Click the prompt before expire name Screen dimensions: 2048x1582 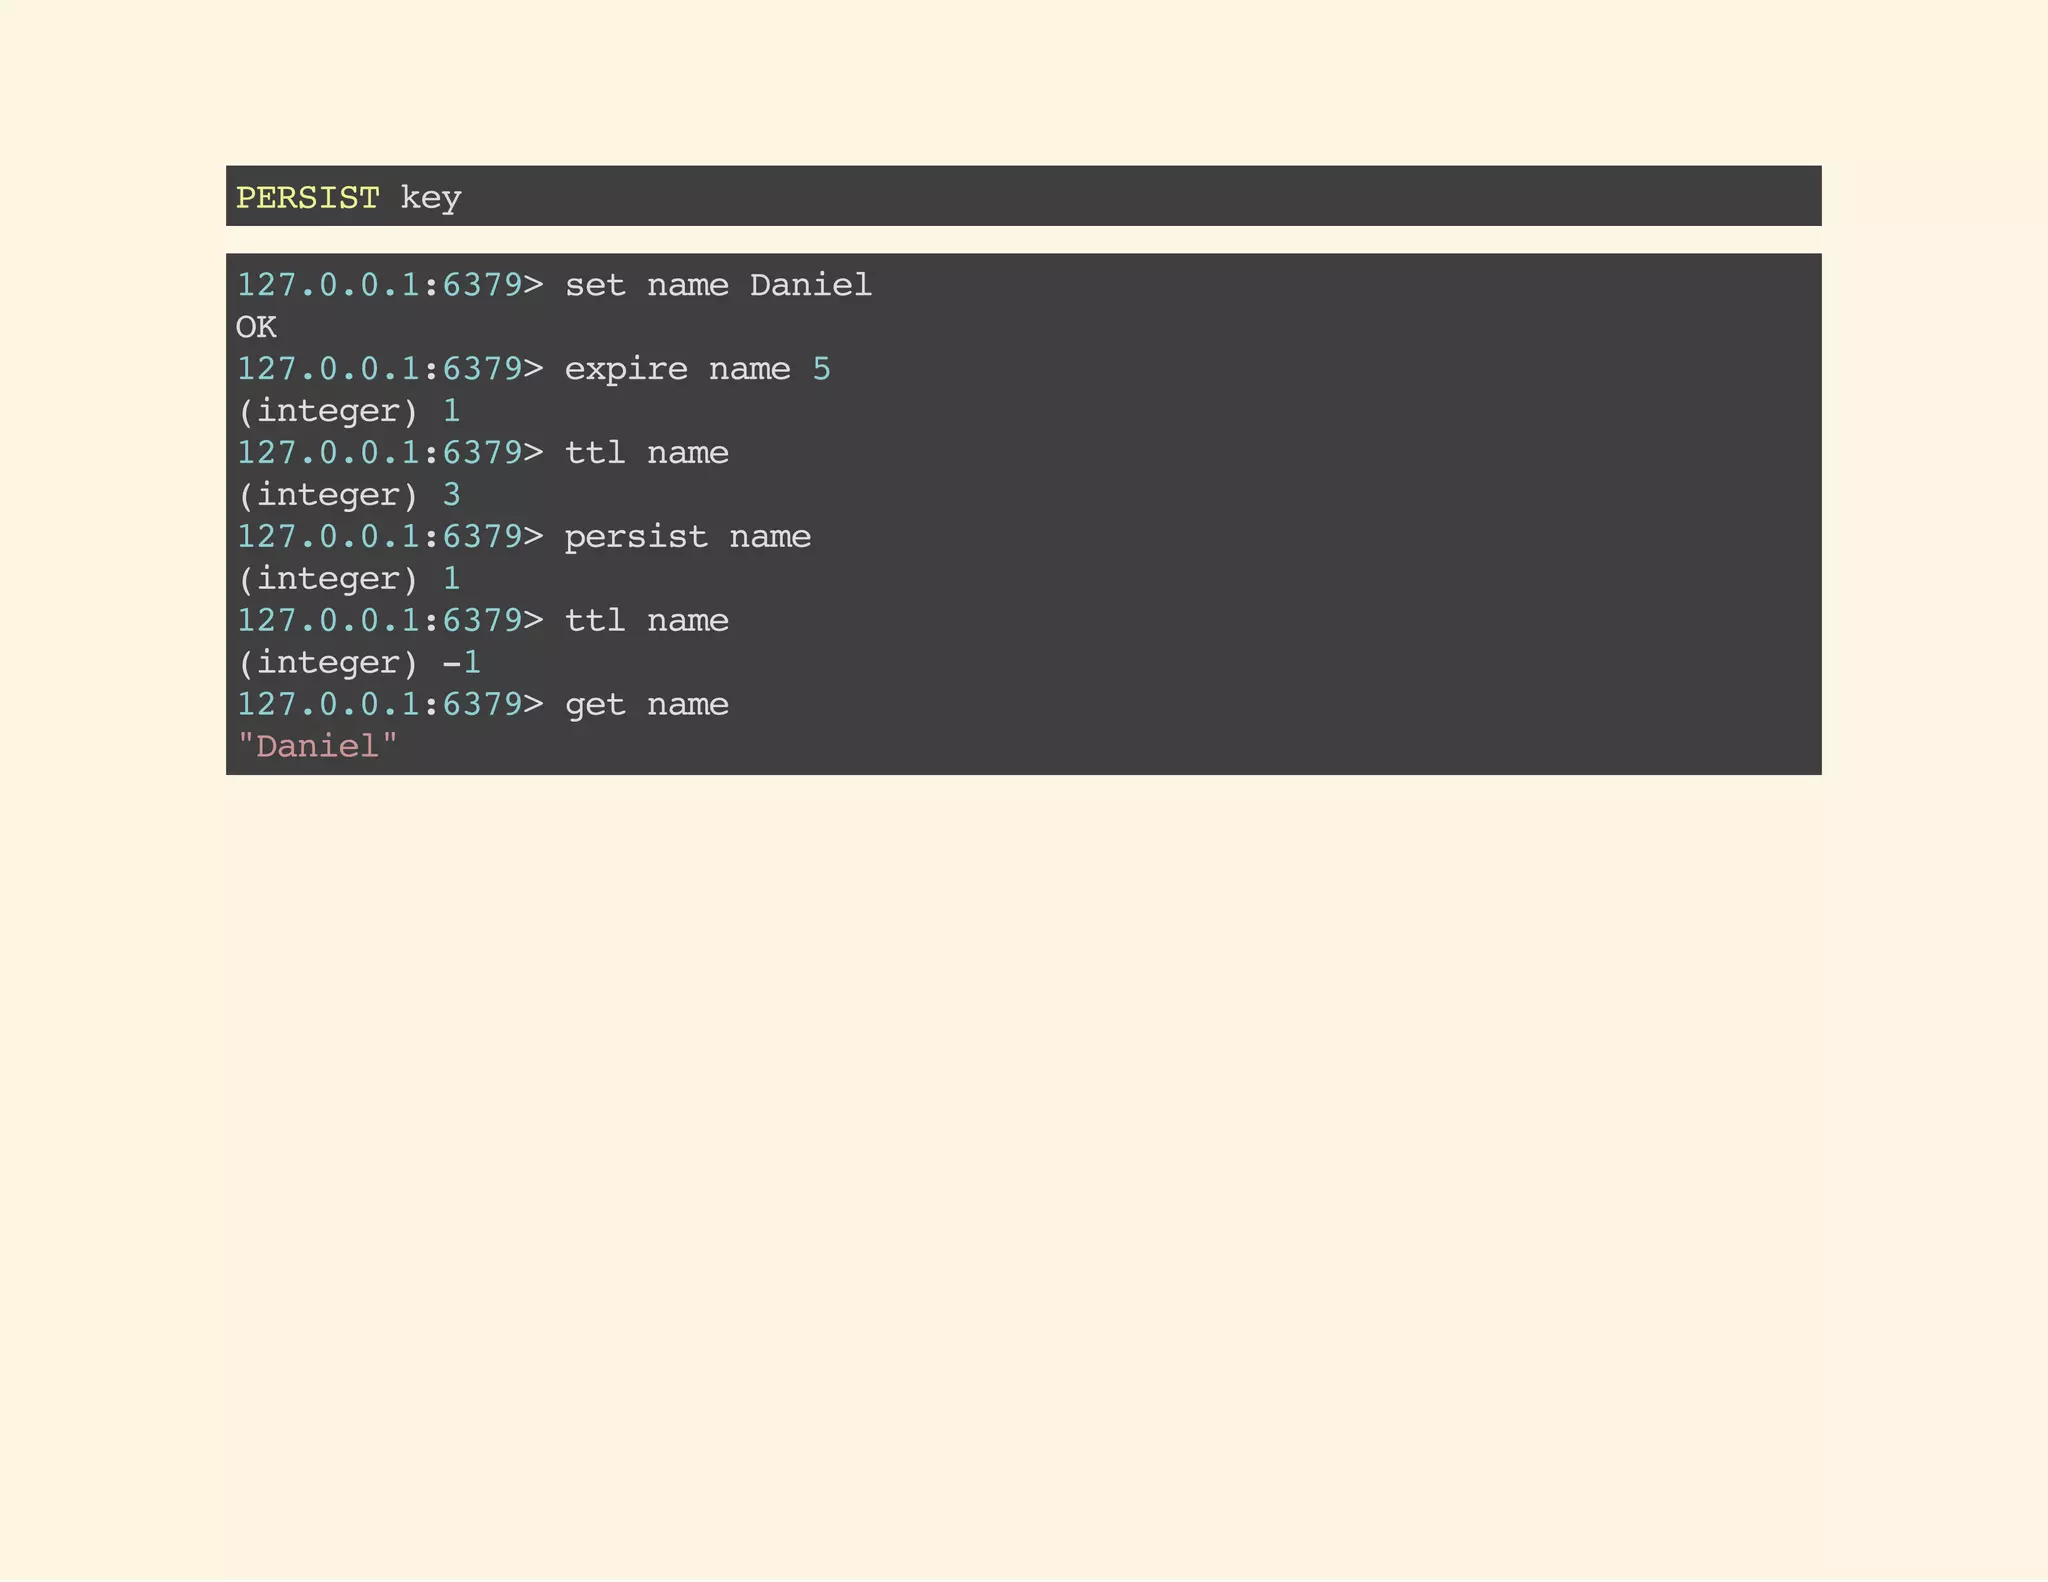coord(389,369)
